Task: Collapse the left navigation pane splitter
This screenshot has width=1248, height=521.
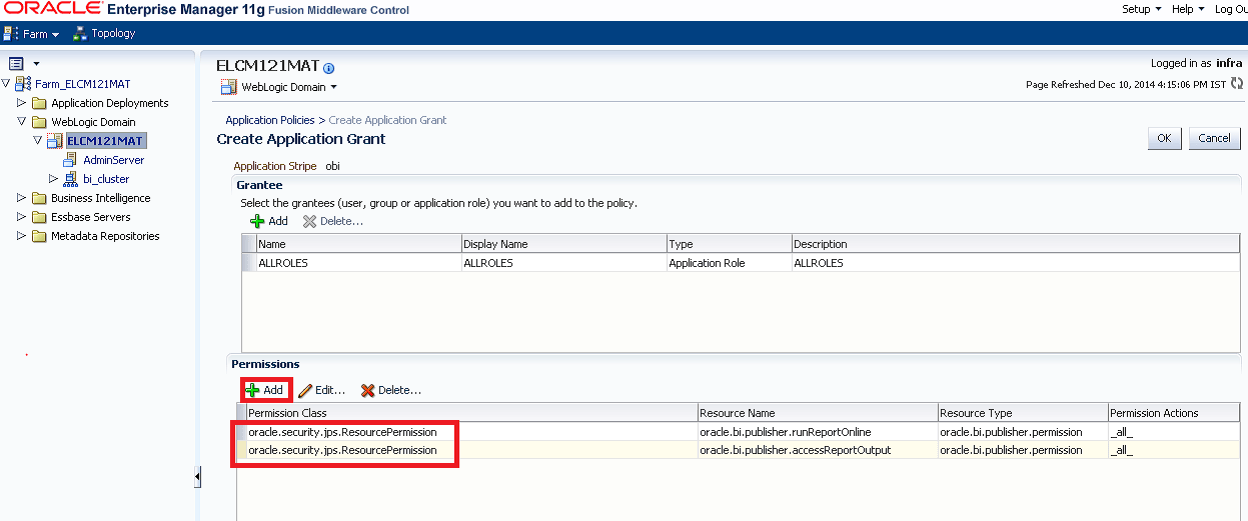Action: (197, 478)
